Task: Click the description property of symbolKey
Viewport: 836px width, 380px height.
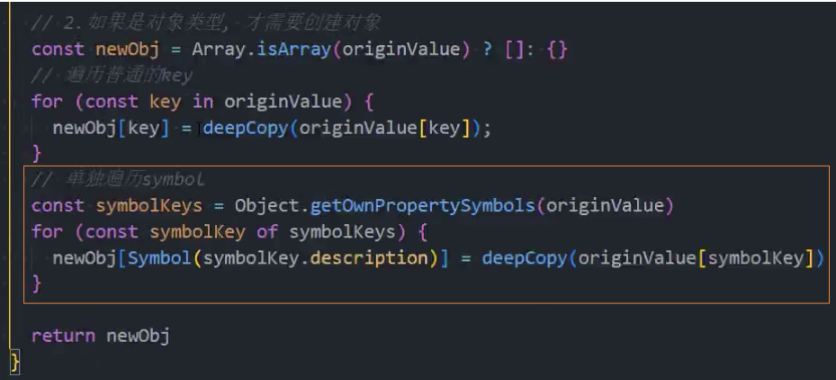Action: [x=369, y=258]
